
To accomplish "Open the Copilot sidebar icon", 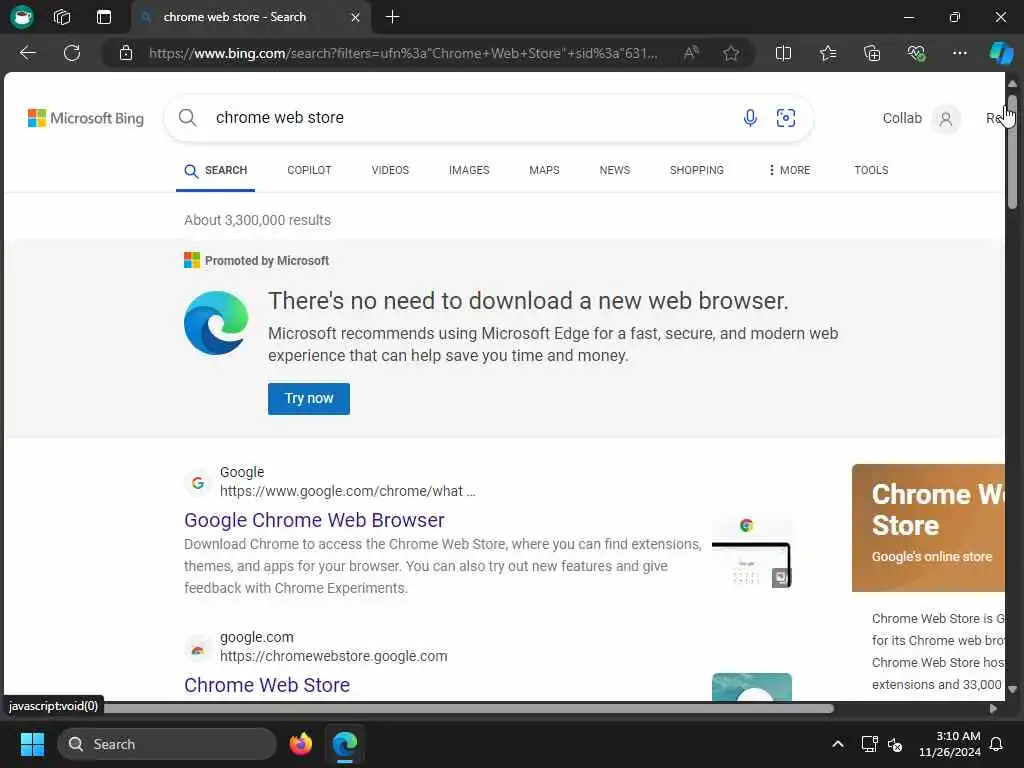I will [1001, 53].
